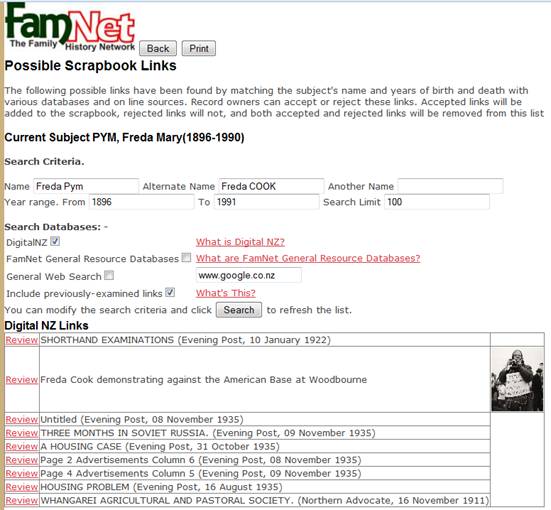
Task: Enable FamNet General Resource Databases checkbox
Action: 186,258
